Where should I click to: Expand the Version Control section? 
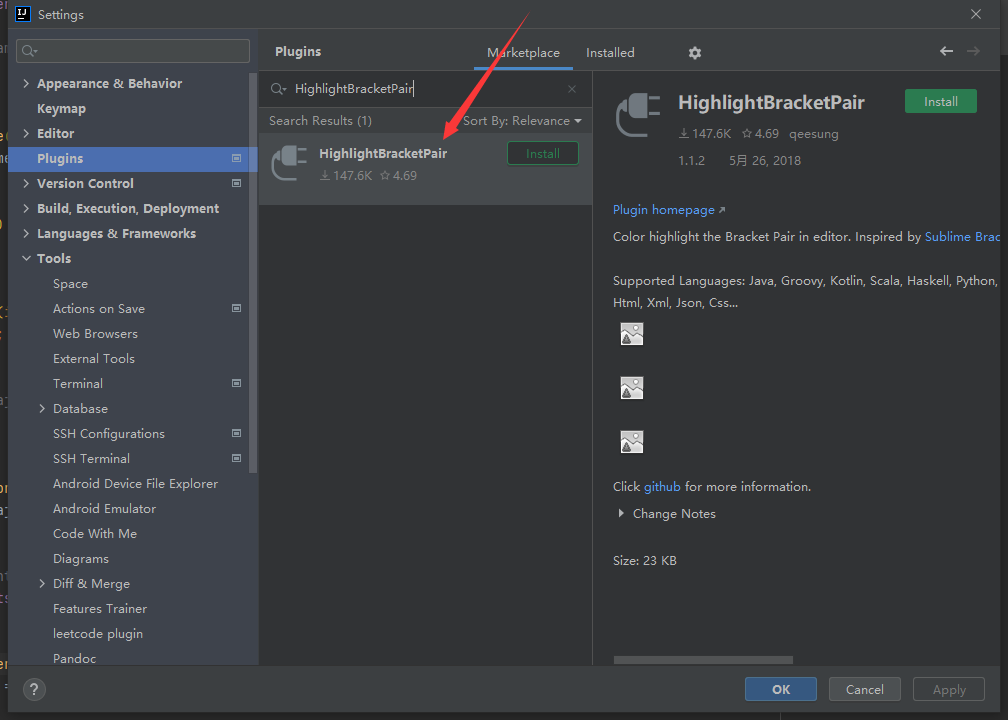[26, 183]
